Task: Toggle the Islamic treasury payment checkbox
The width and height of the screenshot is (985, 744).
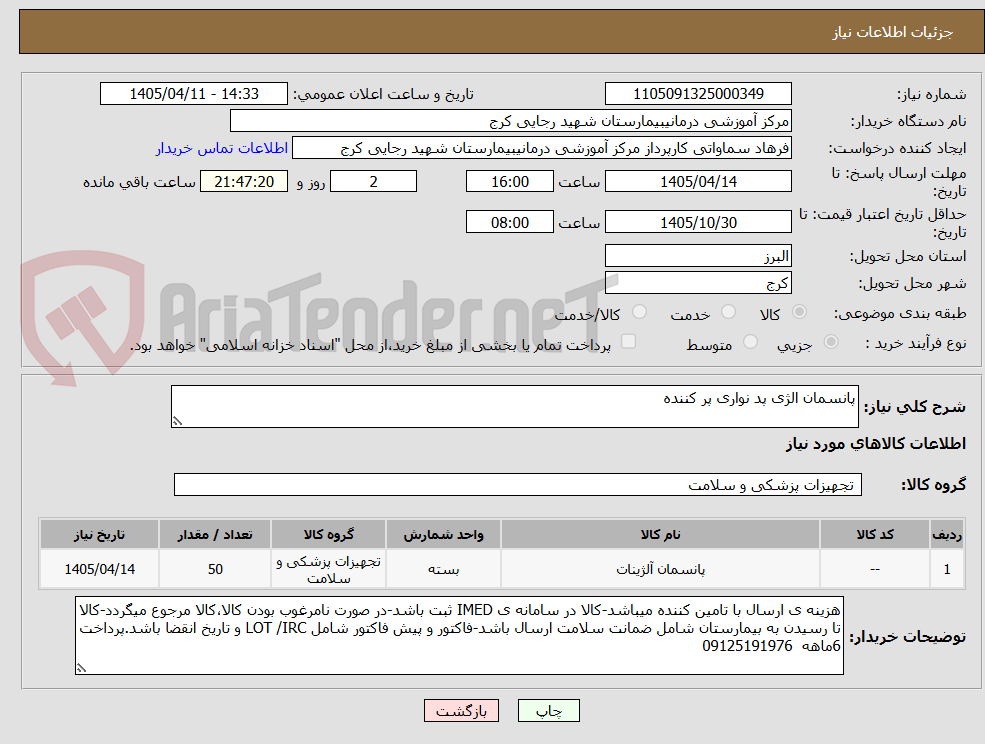Action: click(x=628, y=341)
